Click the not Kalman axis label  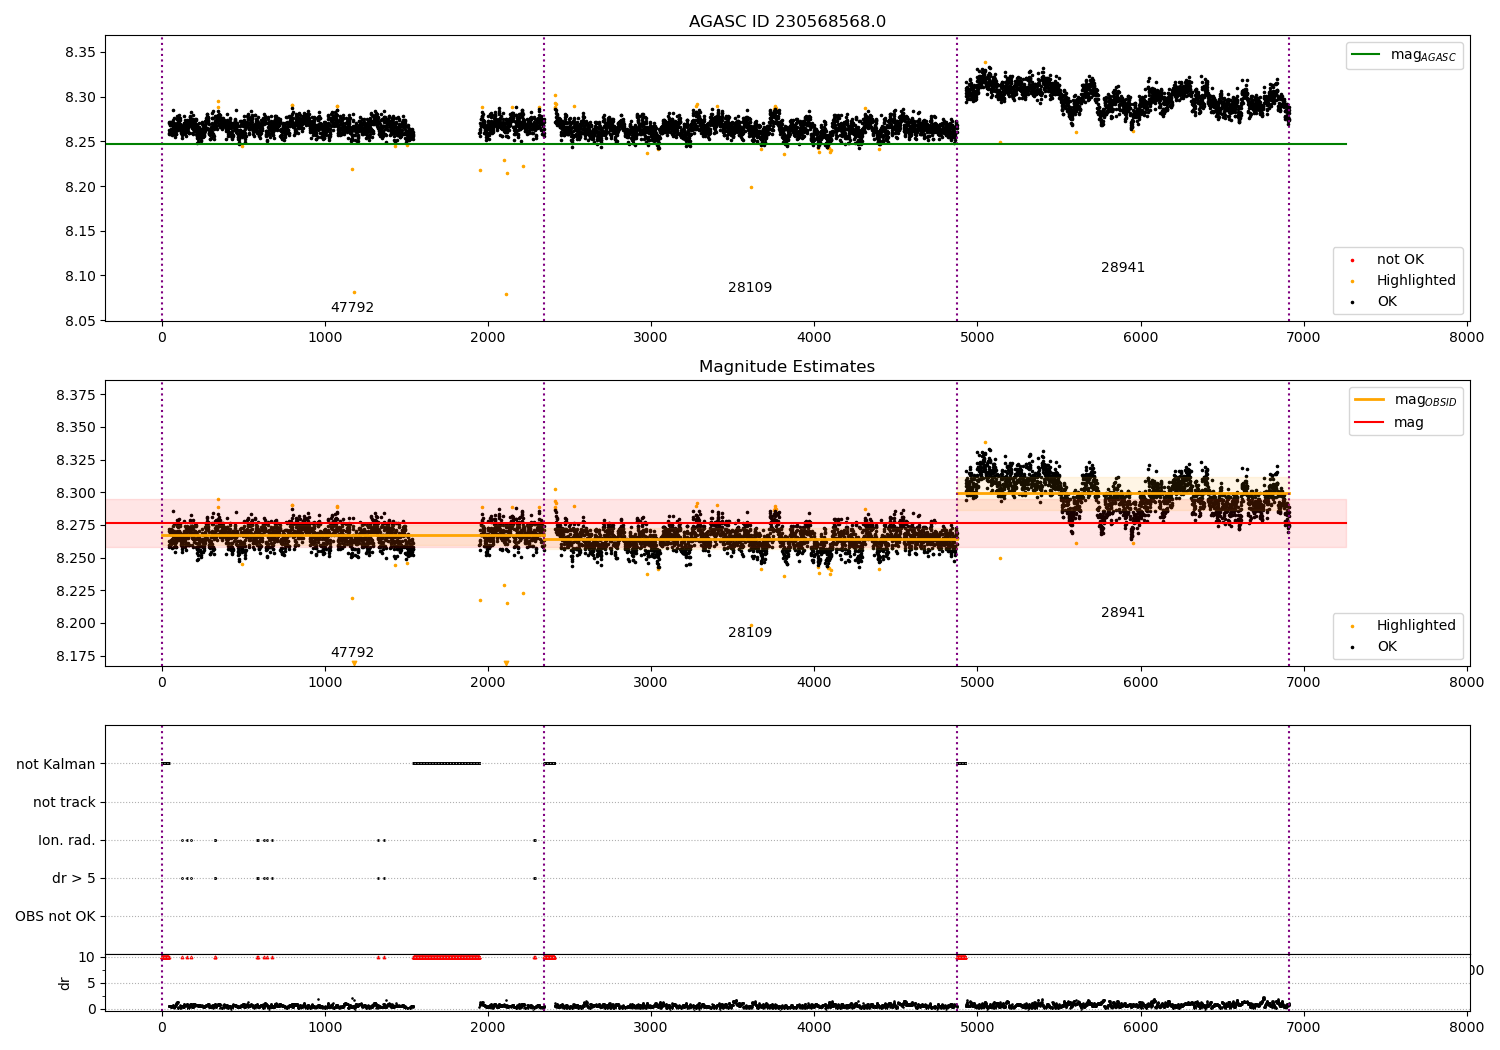pos(56,764)
